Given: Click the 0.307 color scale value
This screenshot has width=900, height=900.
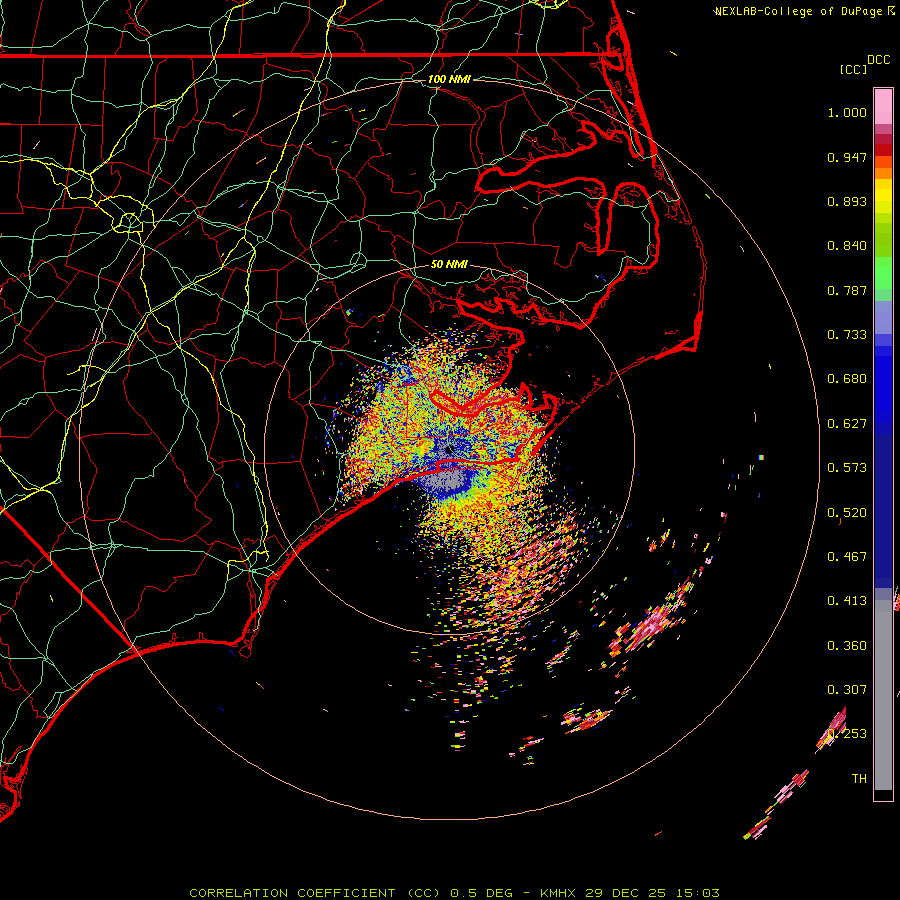Looking at the screenshot, I should 847,690.
